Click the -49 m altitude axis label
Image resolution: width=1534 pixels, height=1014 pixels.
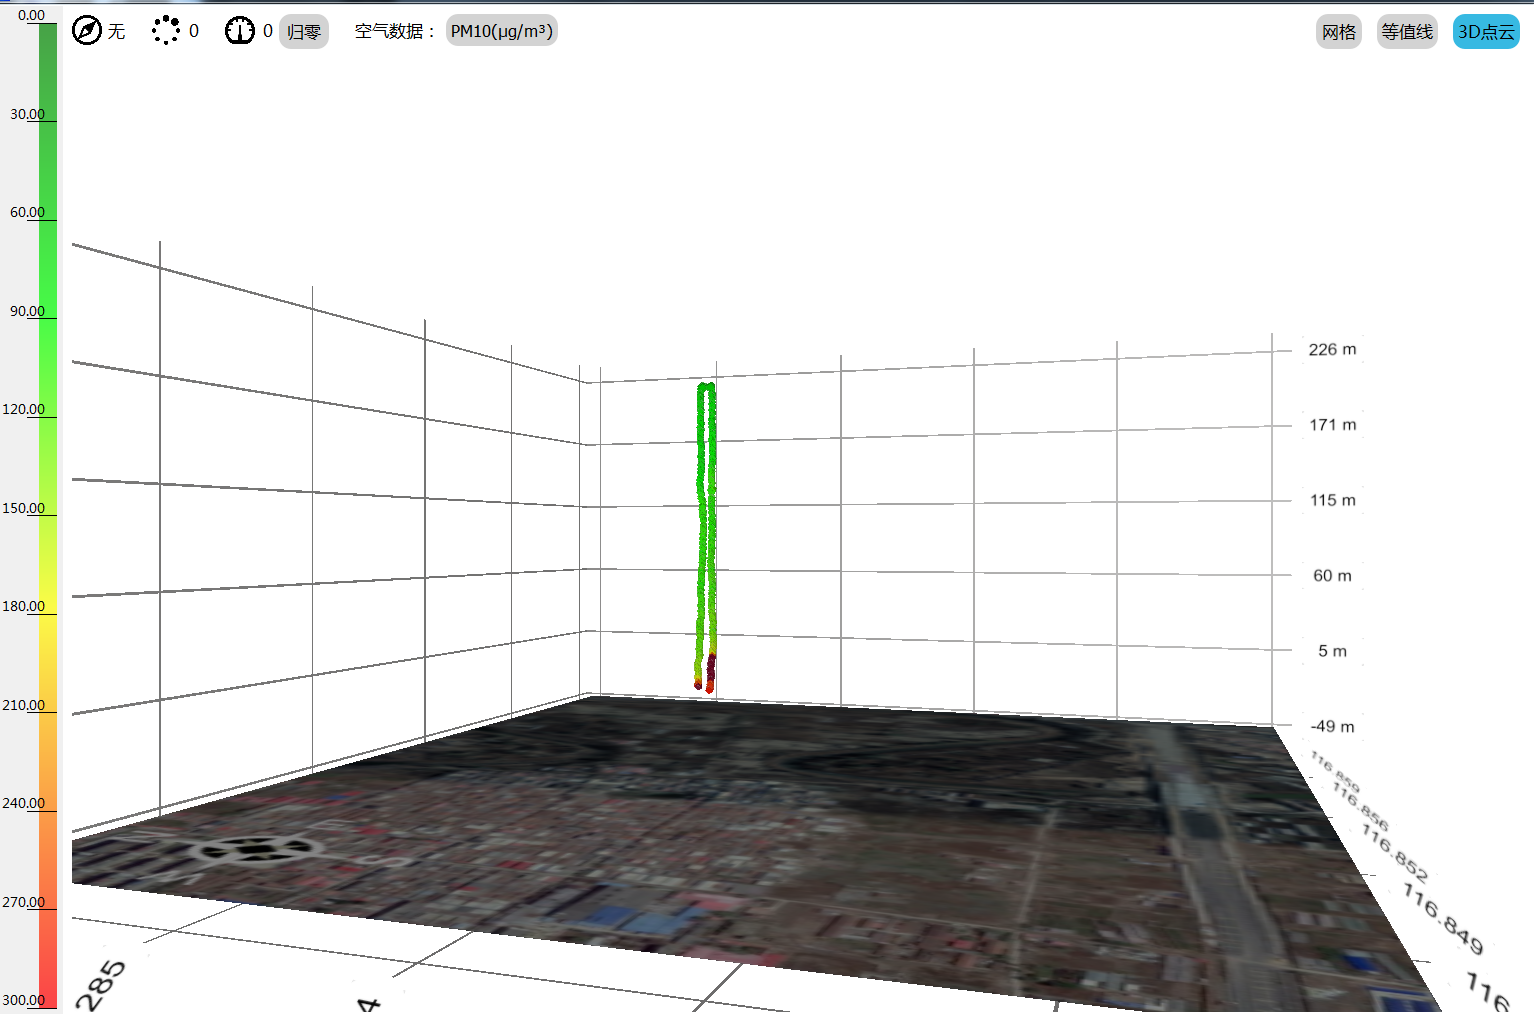[1332, 726]
